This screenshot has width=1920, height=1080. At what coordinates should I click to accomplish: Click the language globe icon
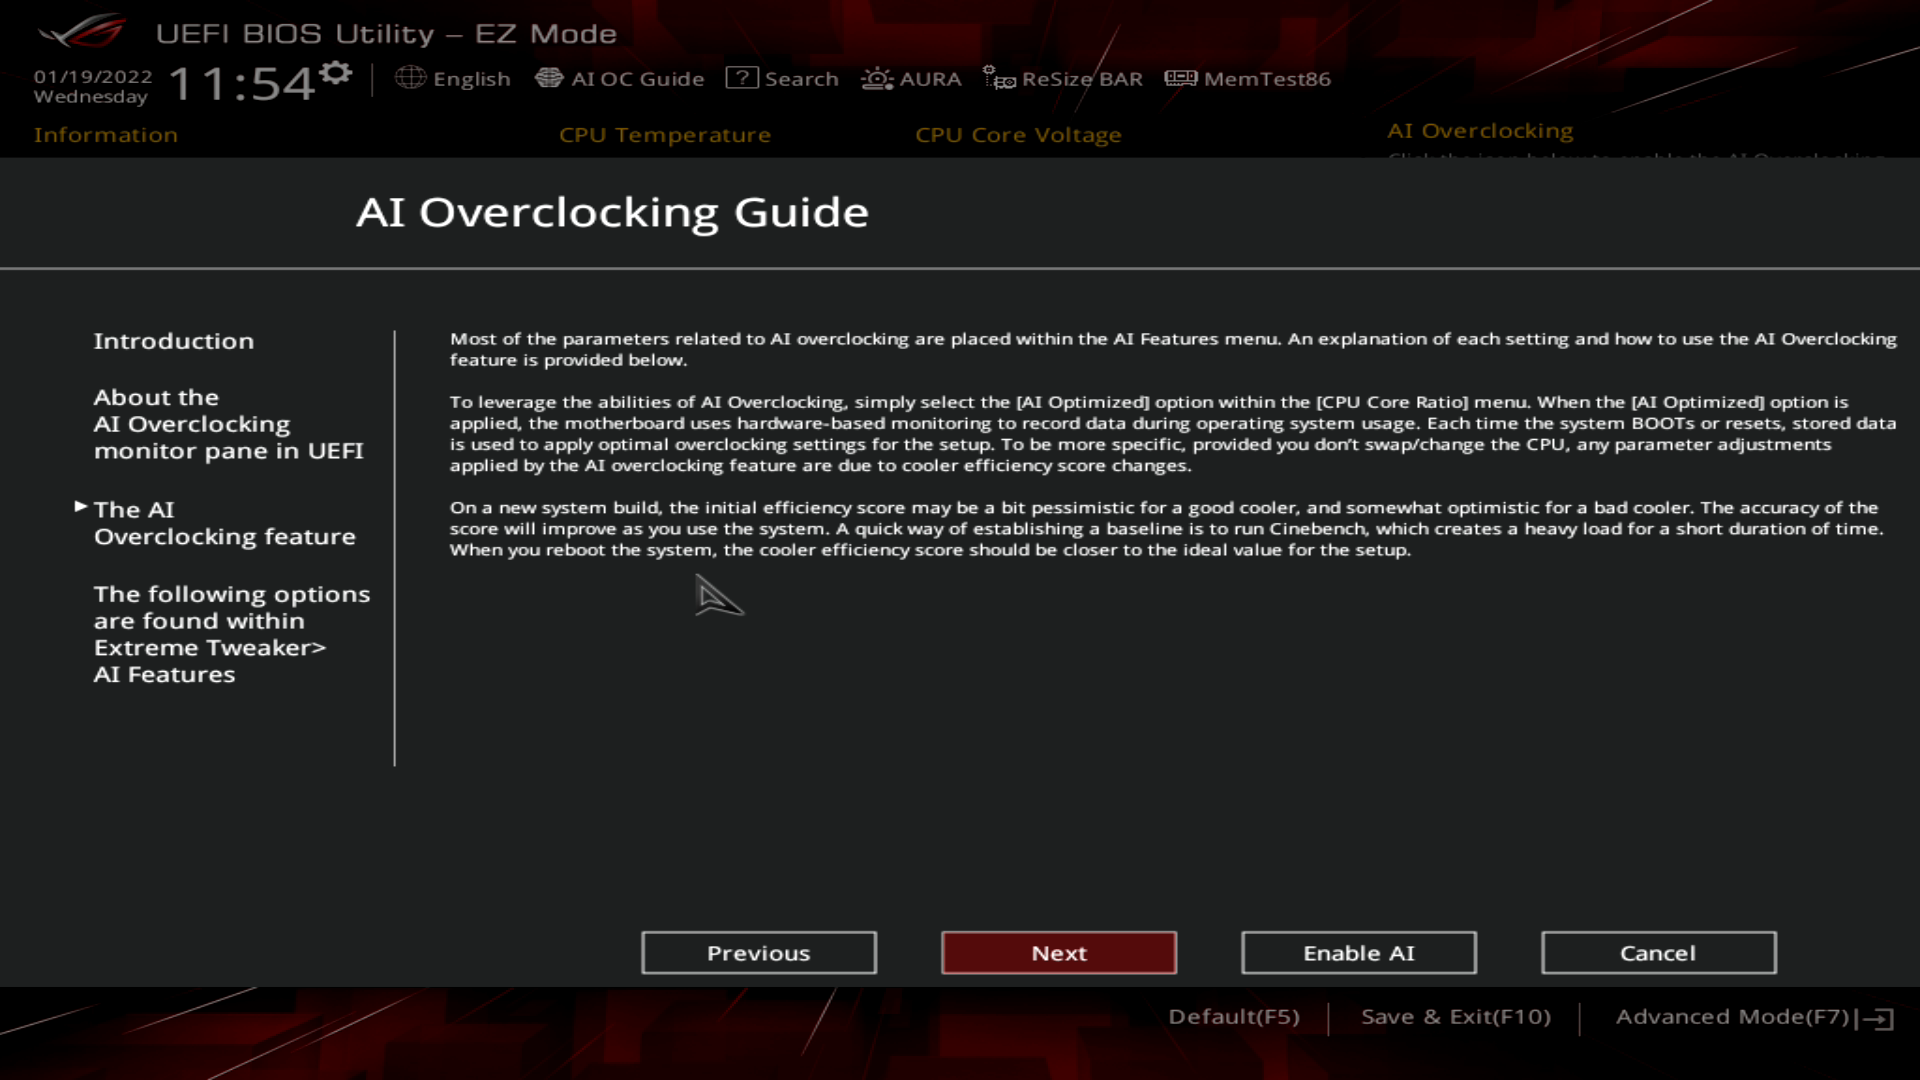tap(410, 78)
